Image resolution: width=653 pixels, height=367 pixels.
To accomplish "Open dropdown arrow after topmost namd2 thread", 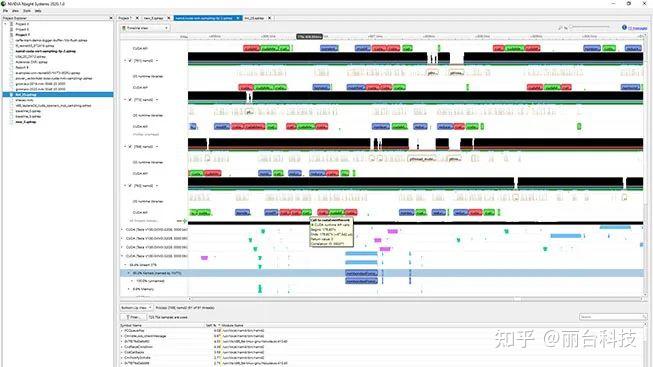I will pyautogui.click(x=157, y=61).
